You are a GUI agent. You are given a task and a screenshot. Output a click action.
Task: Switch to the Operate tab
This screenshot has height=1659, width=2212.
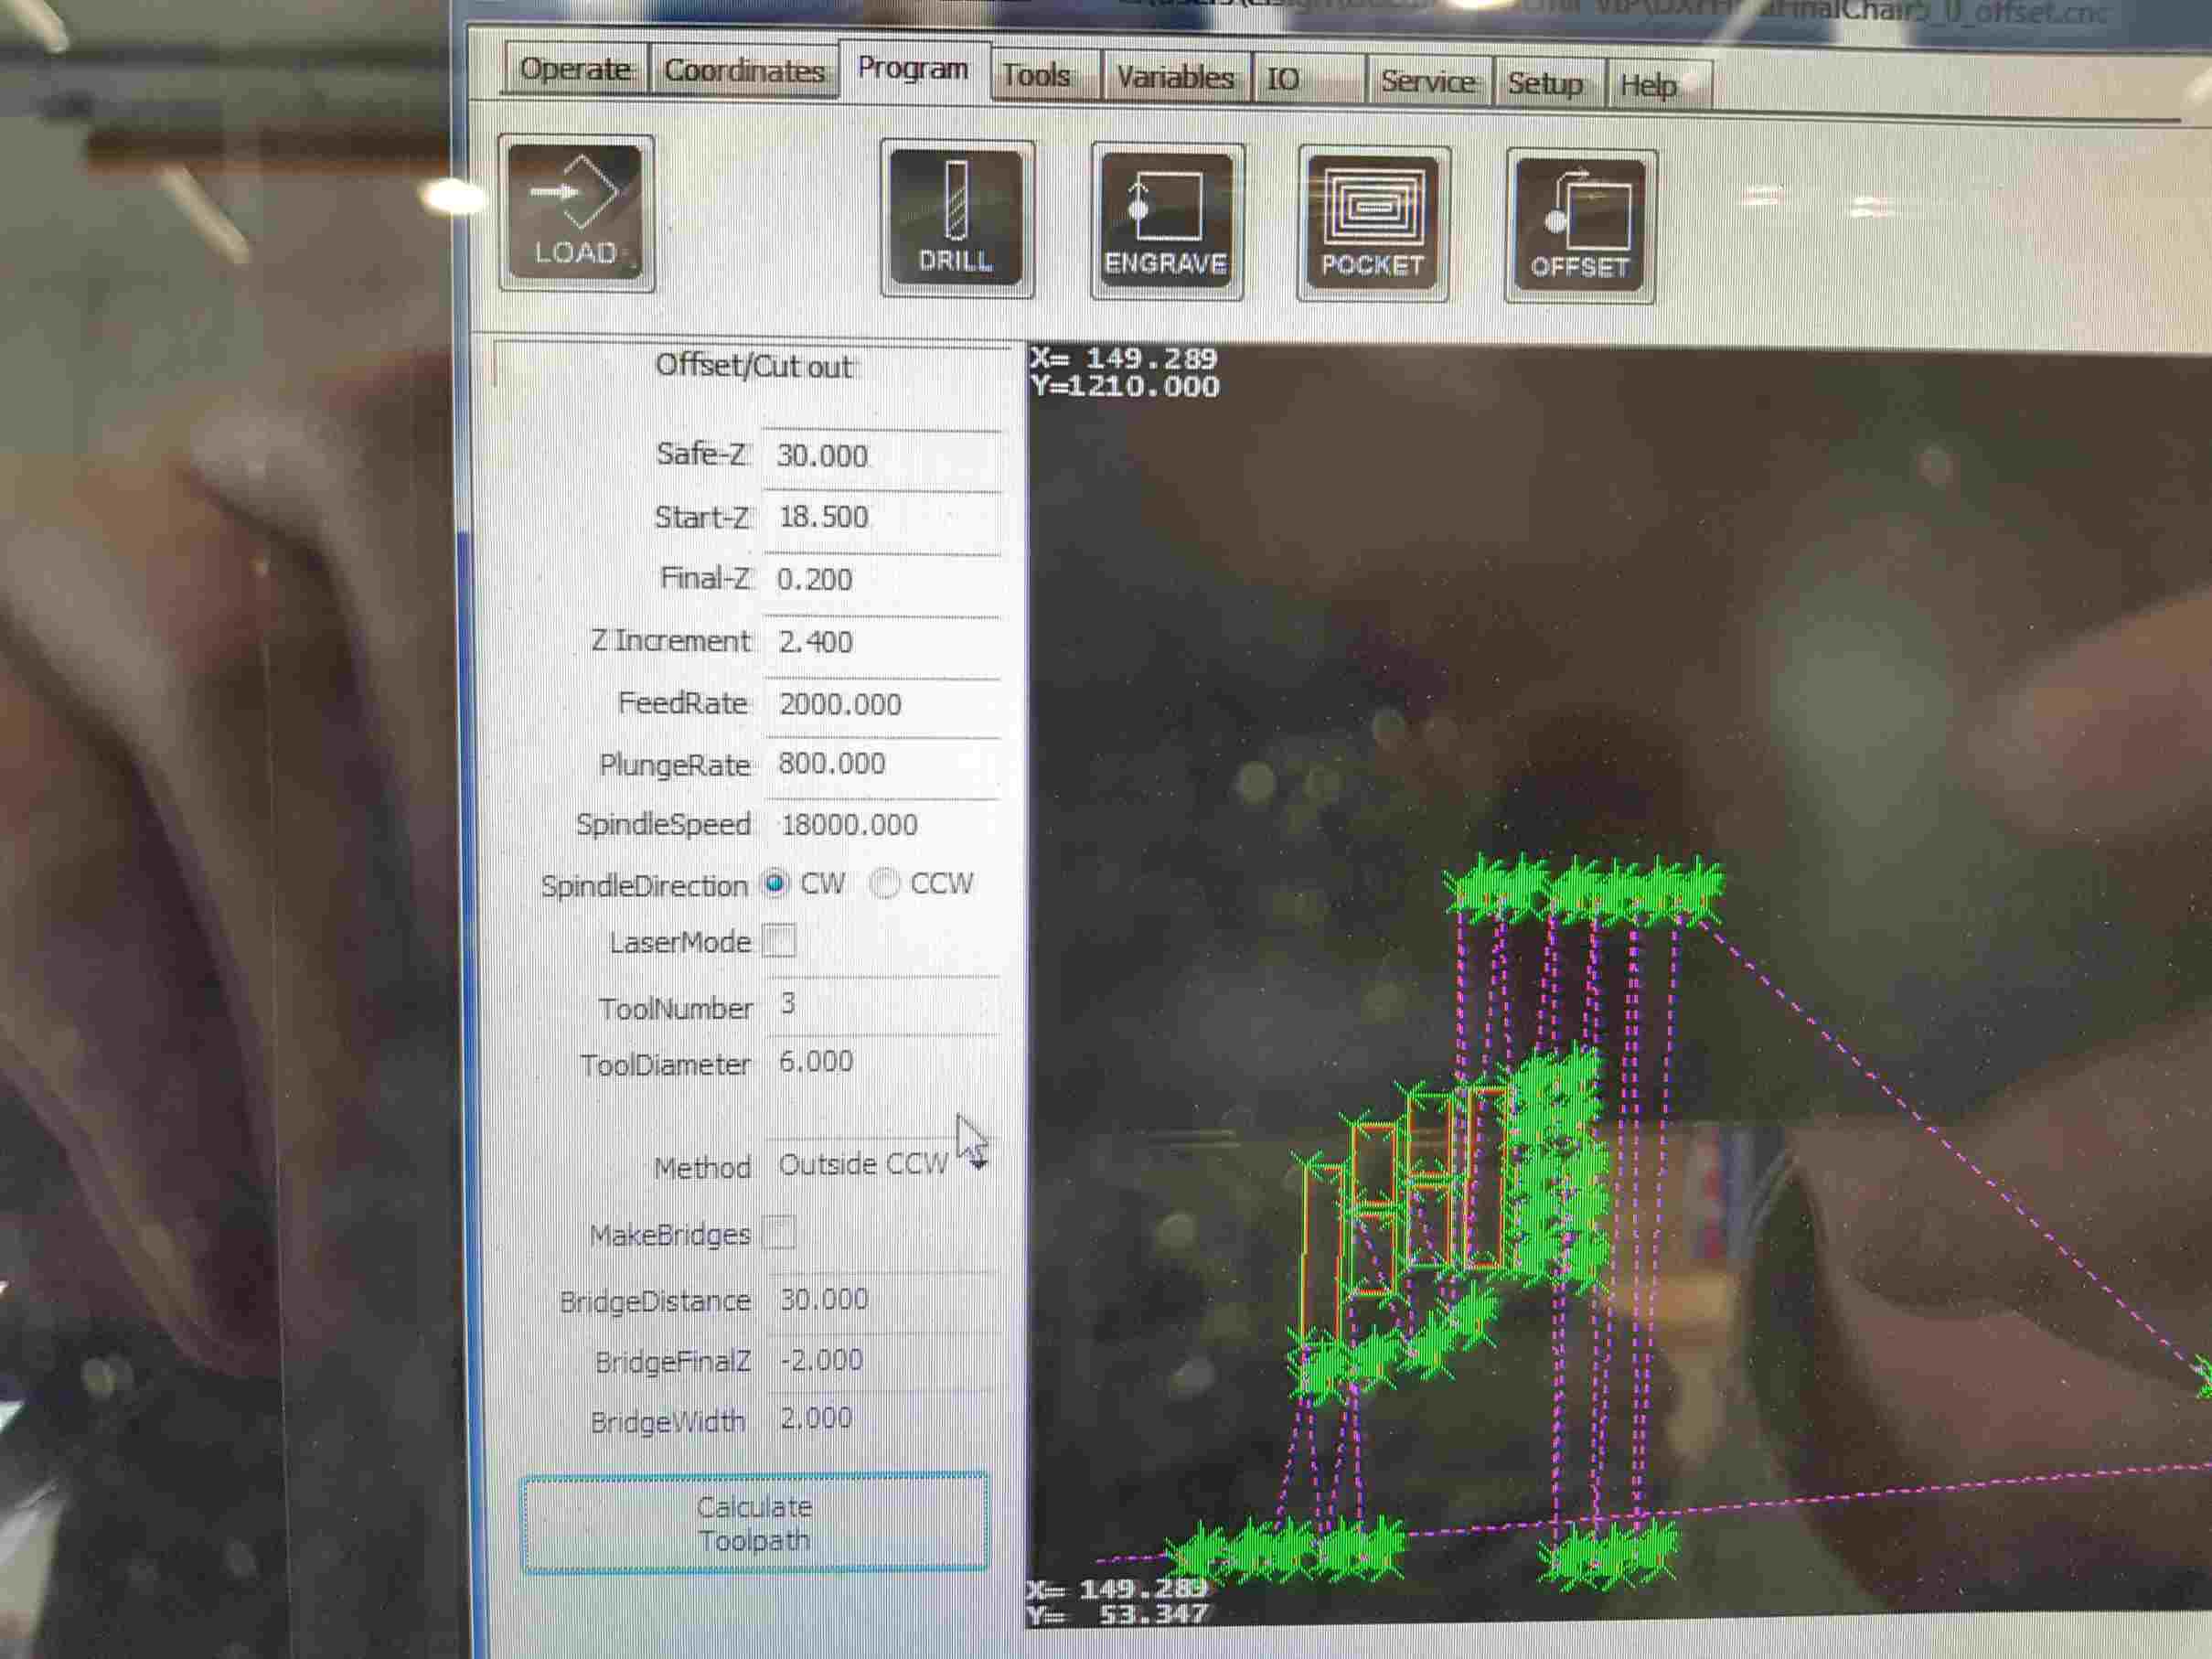point(575,70)
